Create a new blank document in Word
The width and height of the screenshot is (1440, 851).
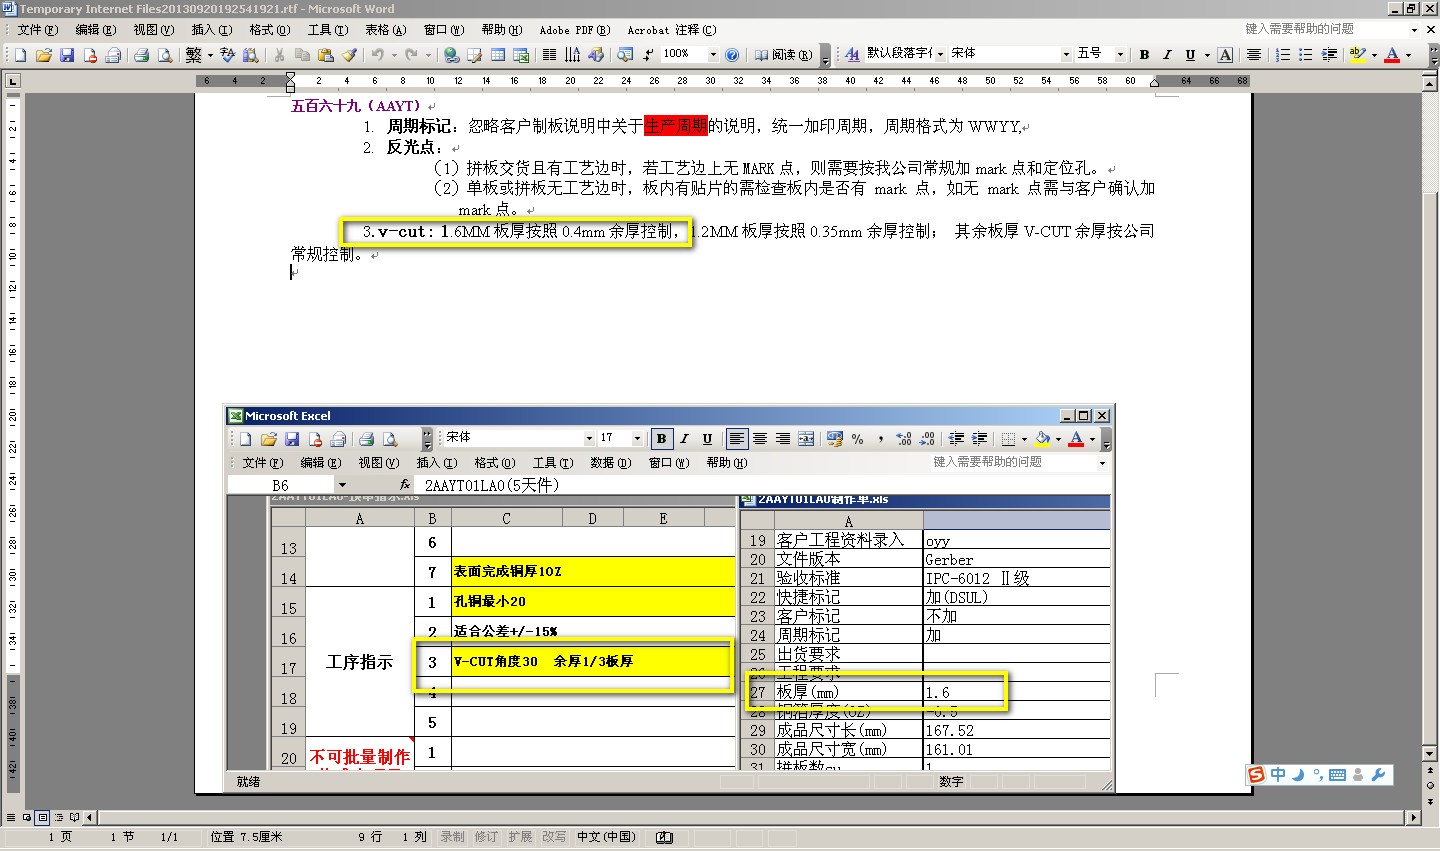(20, 55)
